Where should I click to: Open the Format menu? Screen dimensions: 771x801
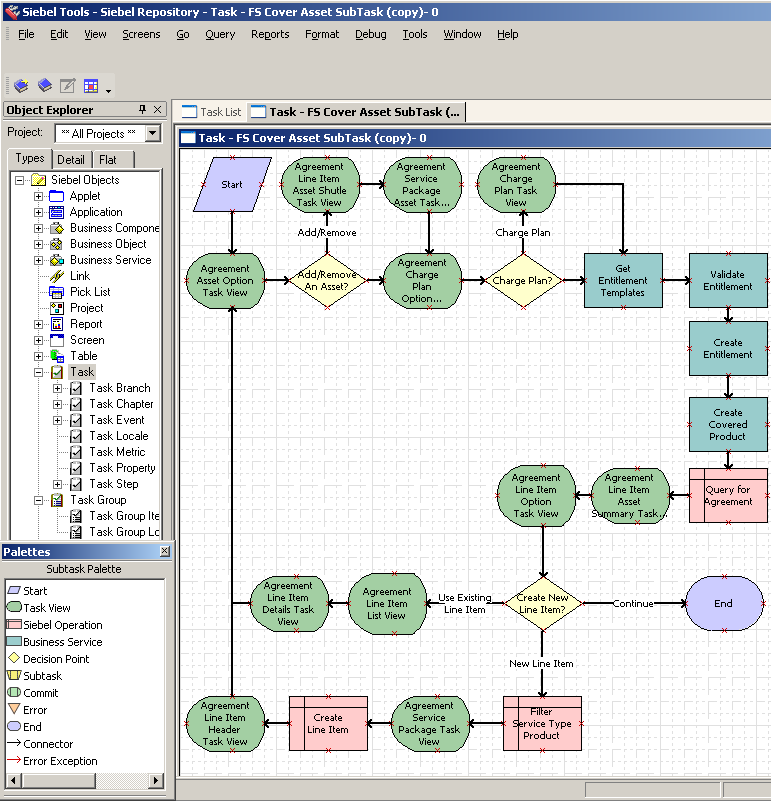(322, 34)
